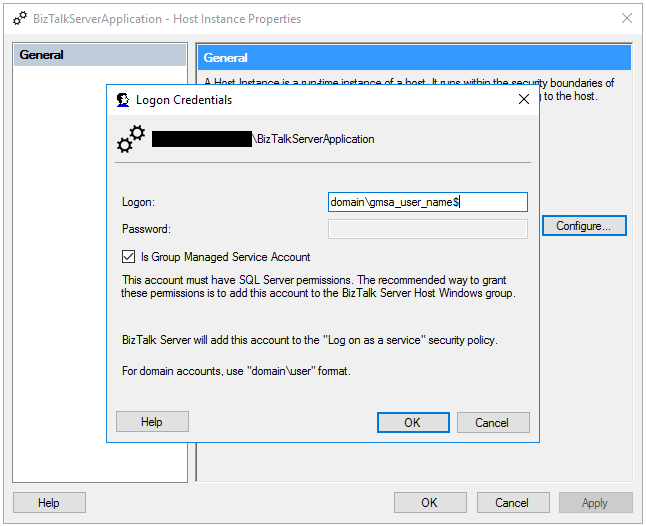The image size is (646, 526).
Task: Click the \BizTalkServerApplication path text
Action: coord(313,139)
